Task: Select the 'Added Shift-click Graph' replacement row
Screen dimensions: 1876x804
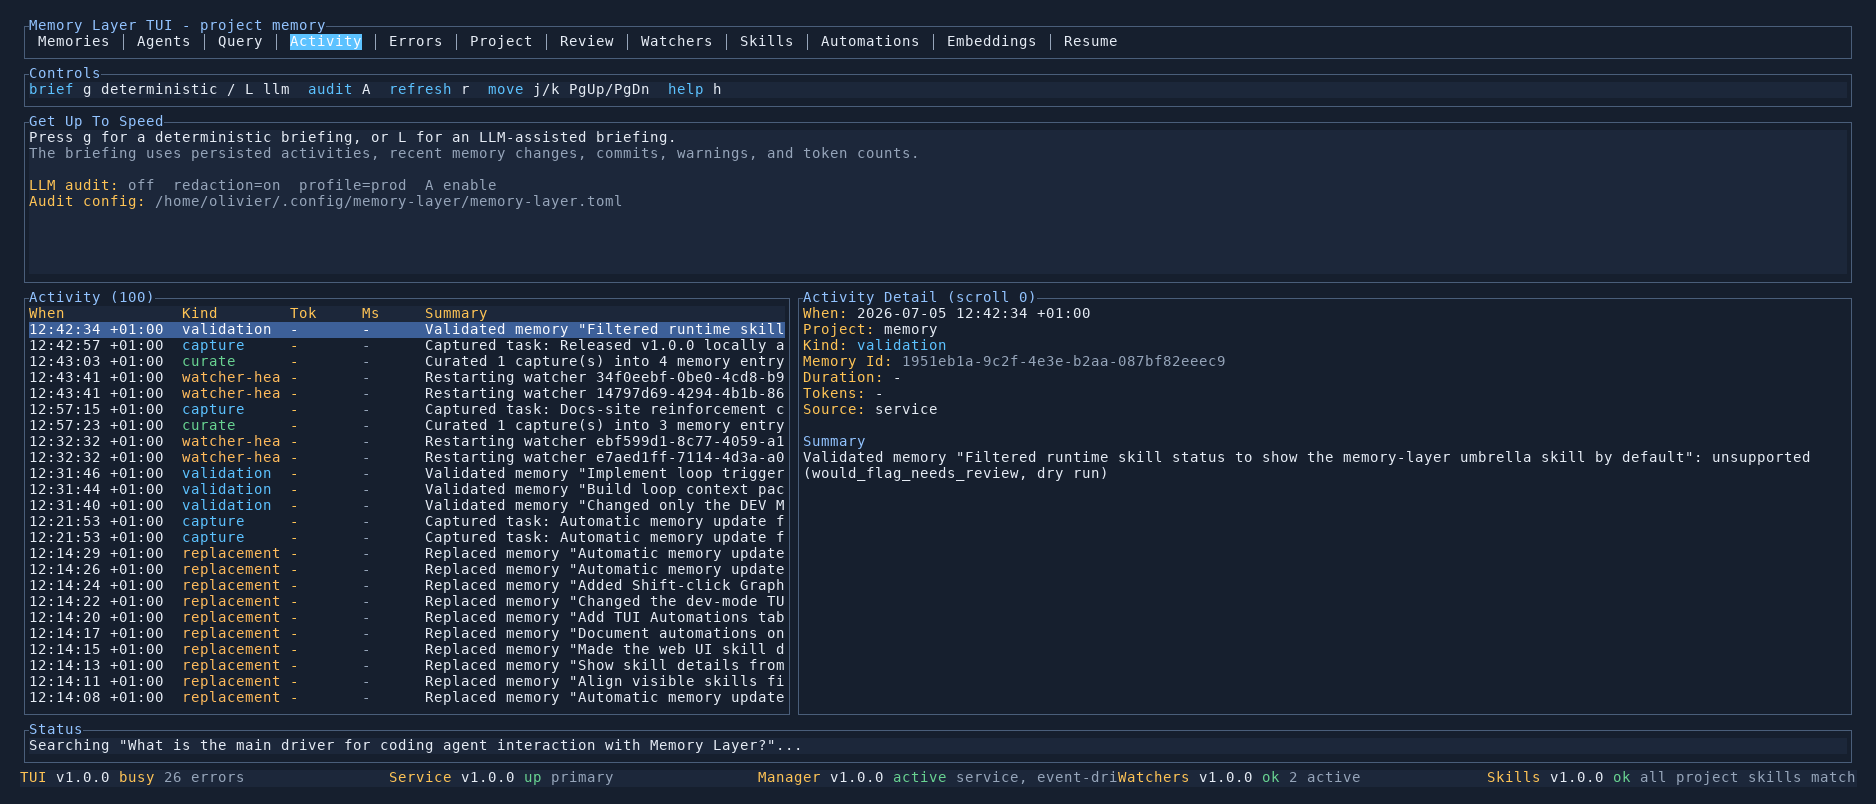Action: [x=407, y=585]
